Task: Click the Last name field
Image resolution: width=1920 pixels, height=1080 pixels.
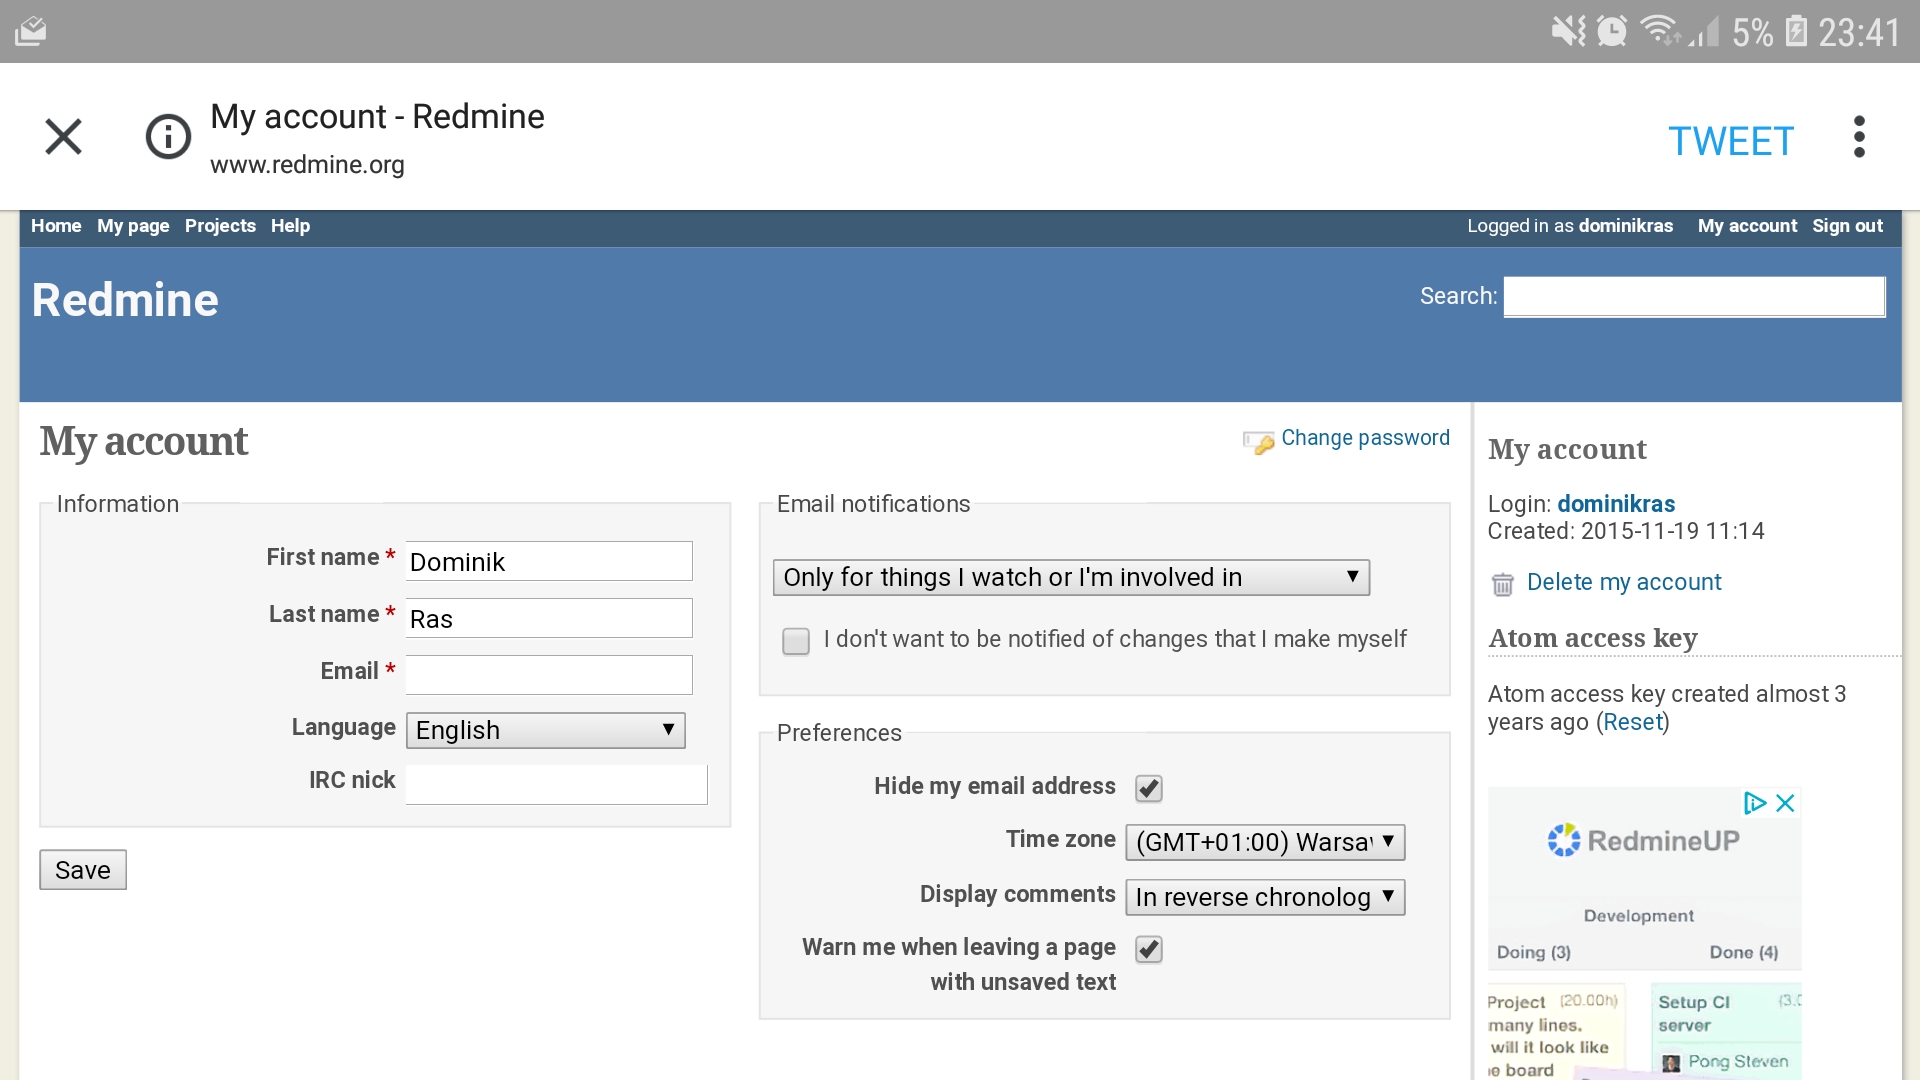Action: pyautogui.click(x=549, y=618)
